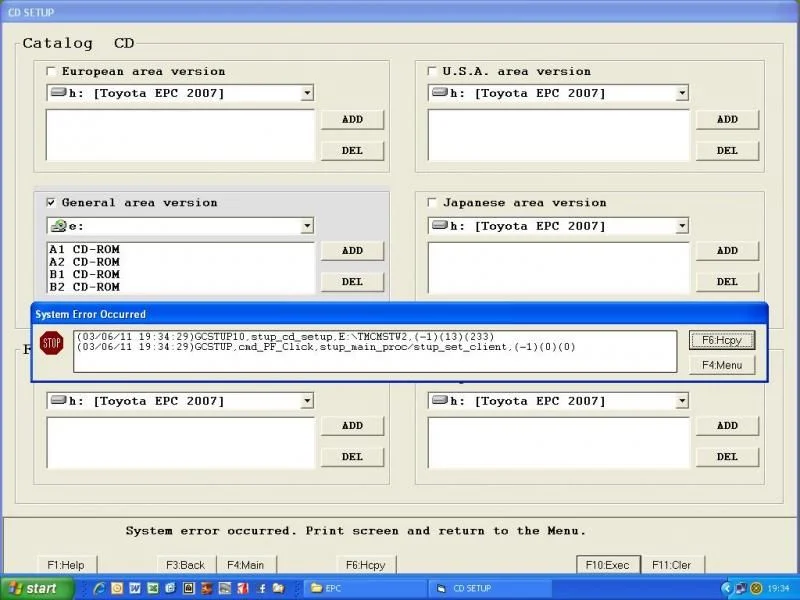The width and height of the screenshot is (800, 600).
Task: Uncheck General area version
Action: pyautogui.click(x=51, y=203)
